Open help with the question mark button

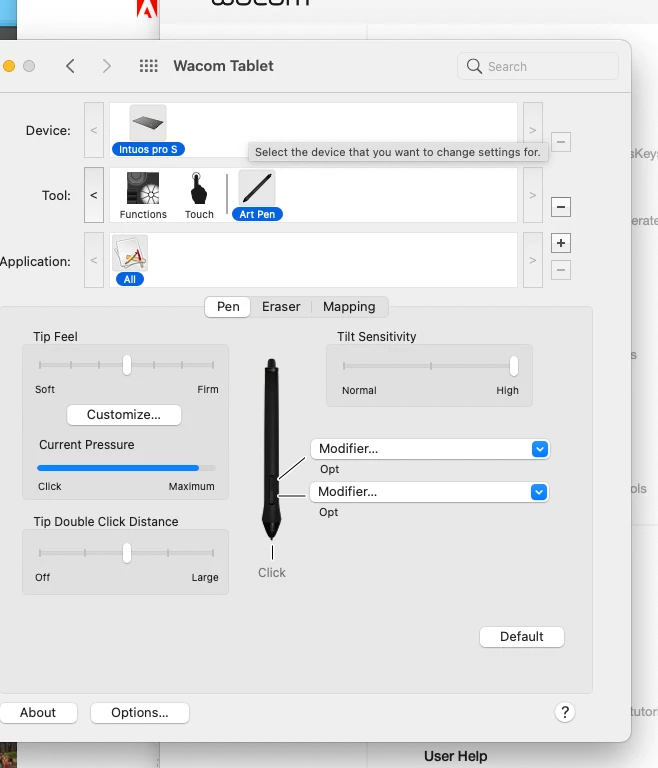(564, 712)
